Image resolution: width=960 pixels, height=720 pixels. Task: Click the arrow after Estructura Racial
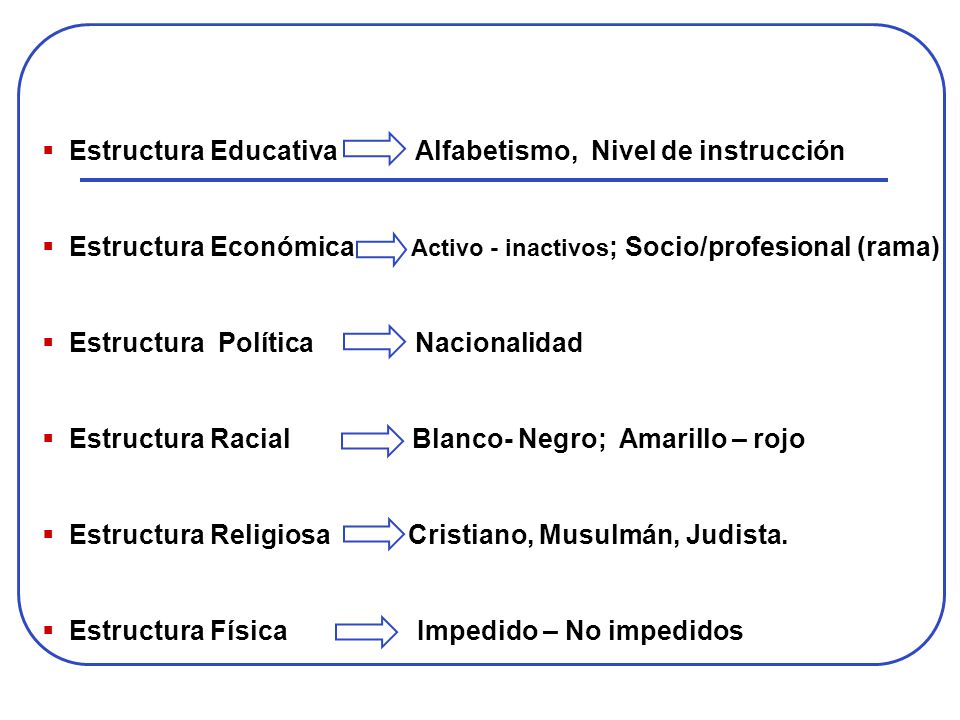[x=372, y=441]
